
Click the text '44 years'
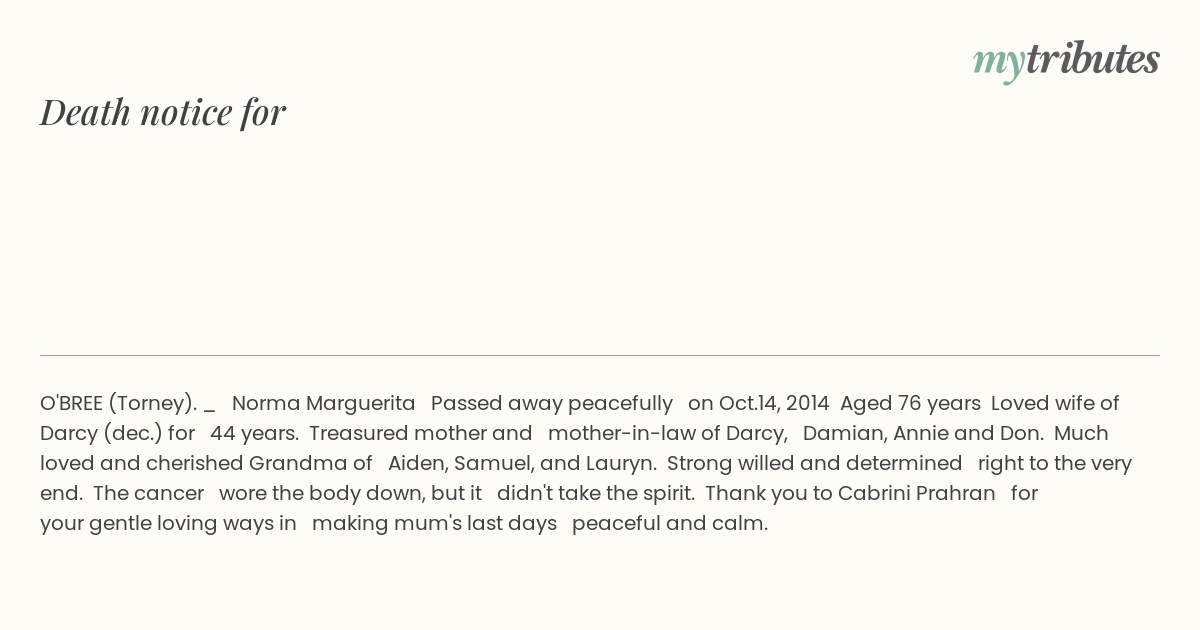coord(254,434)
